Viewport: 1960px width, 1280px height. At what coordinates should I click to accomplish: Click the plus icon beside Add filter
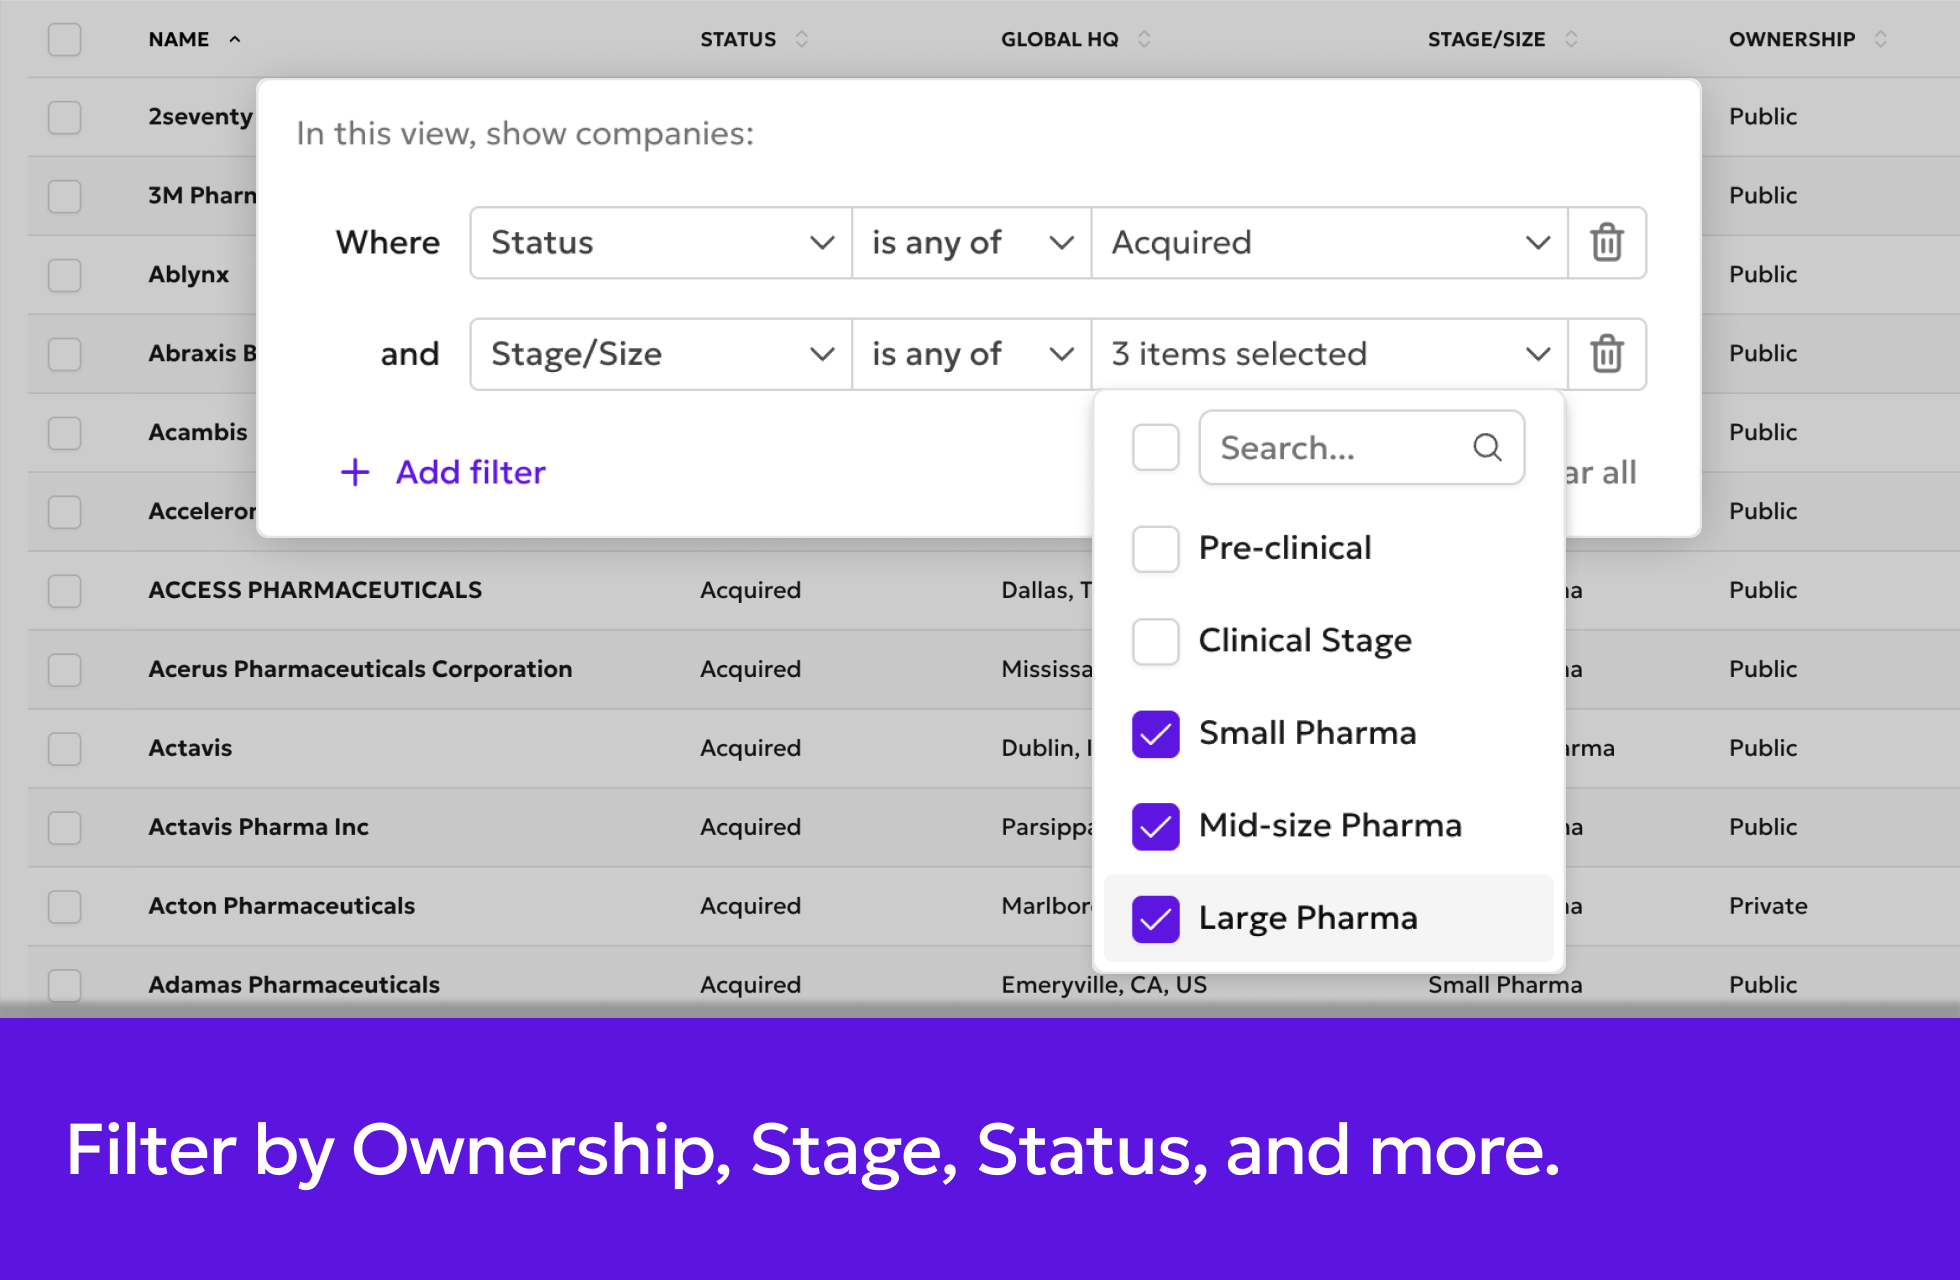(355, 472)
